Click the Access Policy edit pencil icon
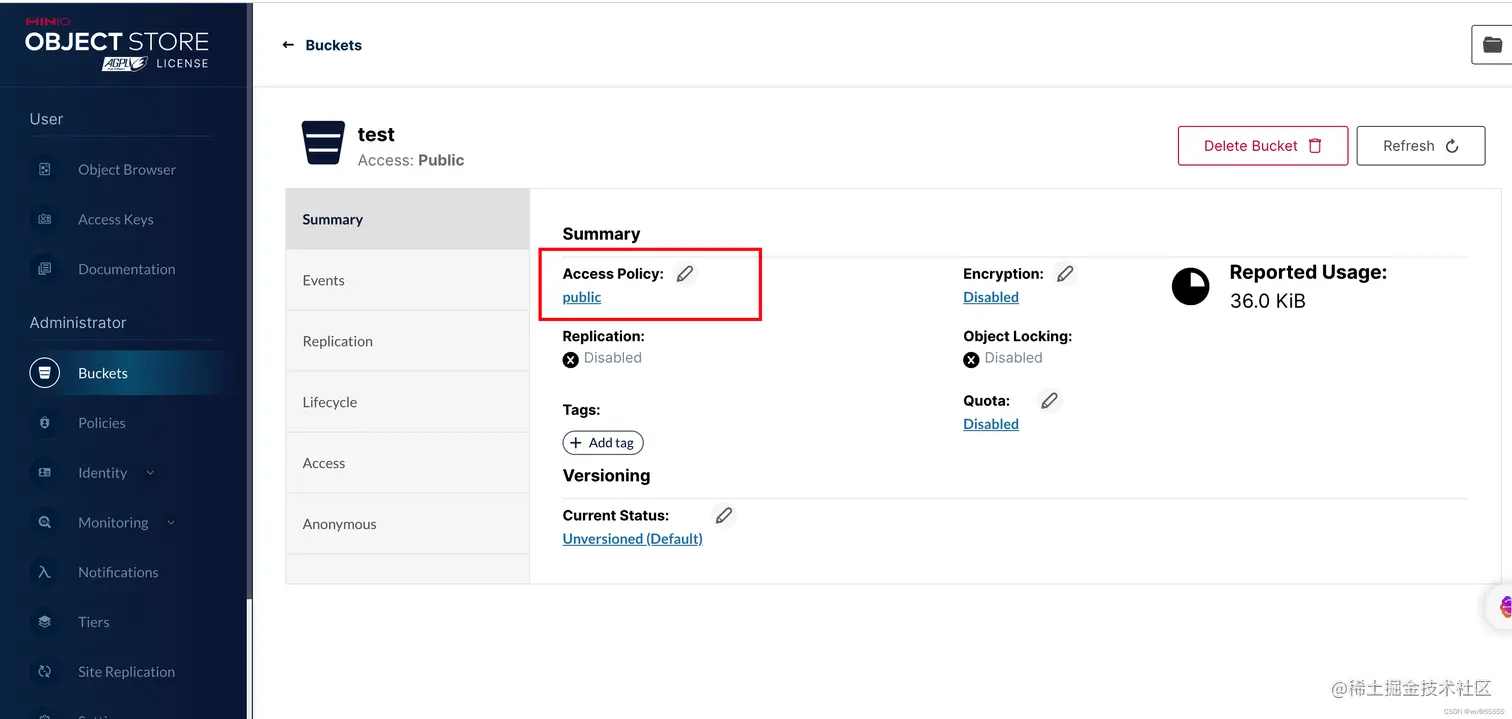1512x719 pixels. (685, 274)
